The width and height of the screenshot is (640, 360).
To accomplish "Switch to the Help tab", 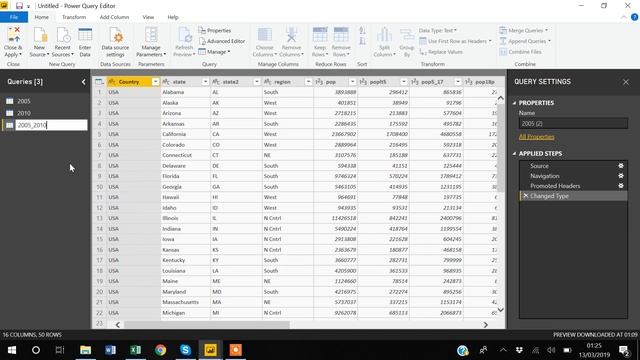I will [173, 17].
